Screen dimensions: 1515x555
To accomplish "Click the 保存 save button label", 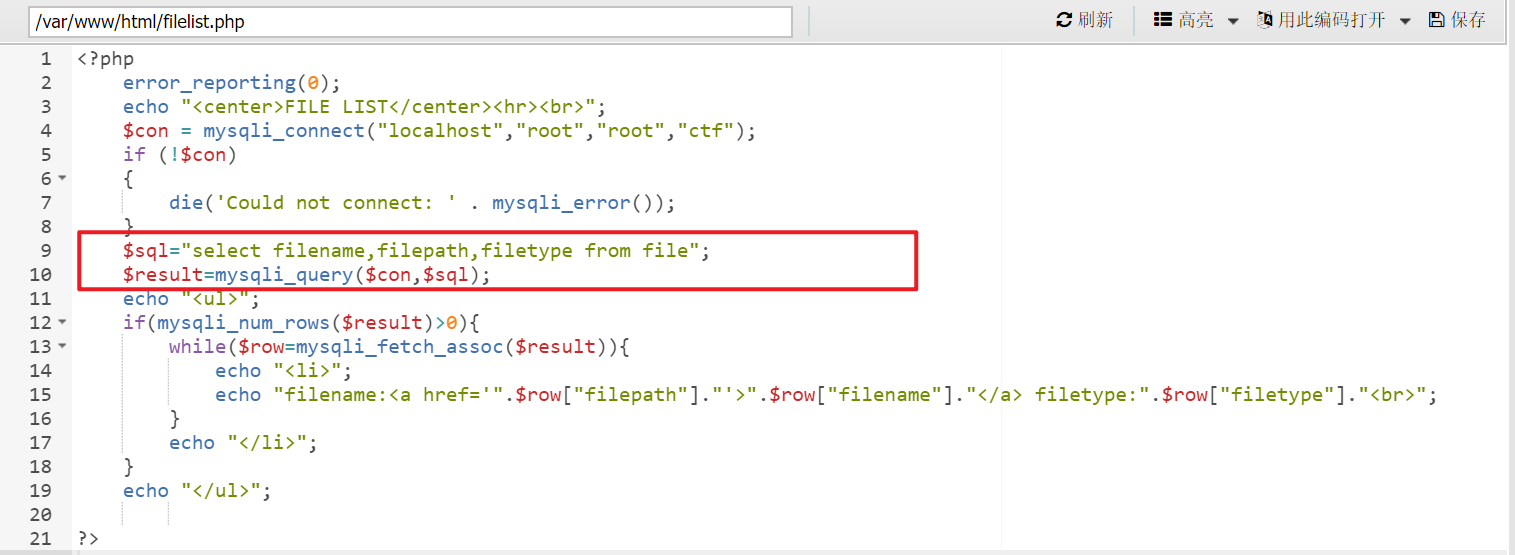I will pos(1468,20).
